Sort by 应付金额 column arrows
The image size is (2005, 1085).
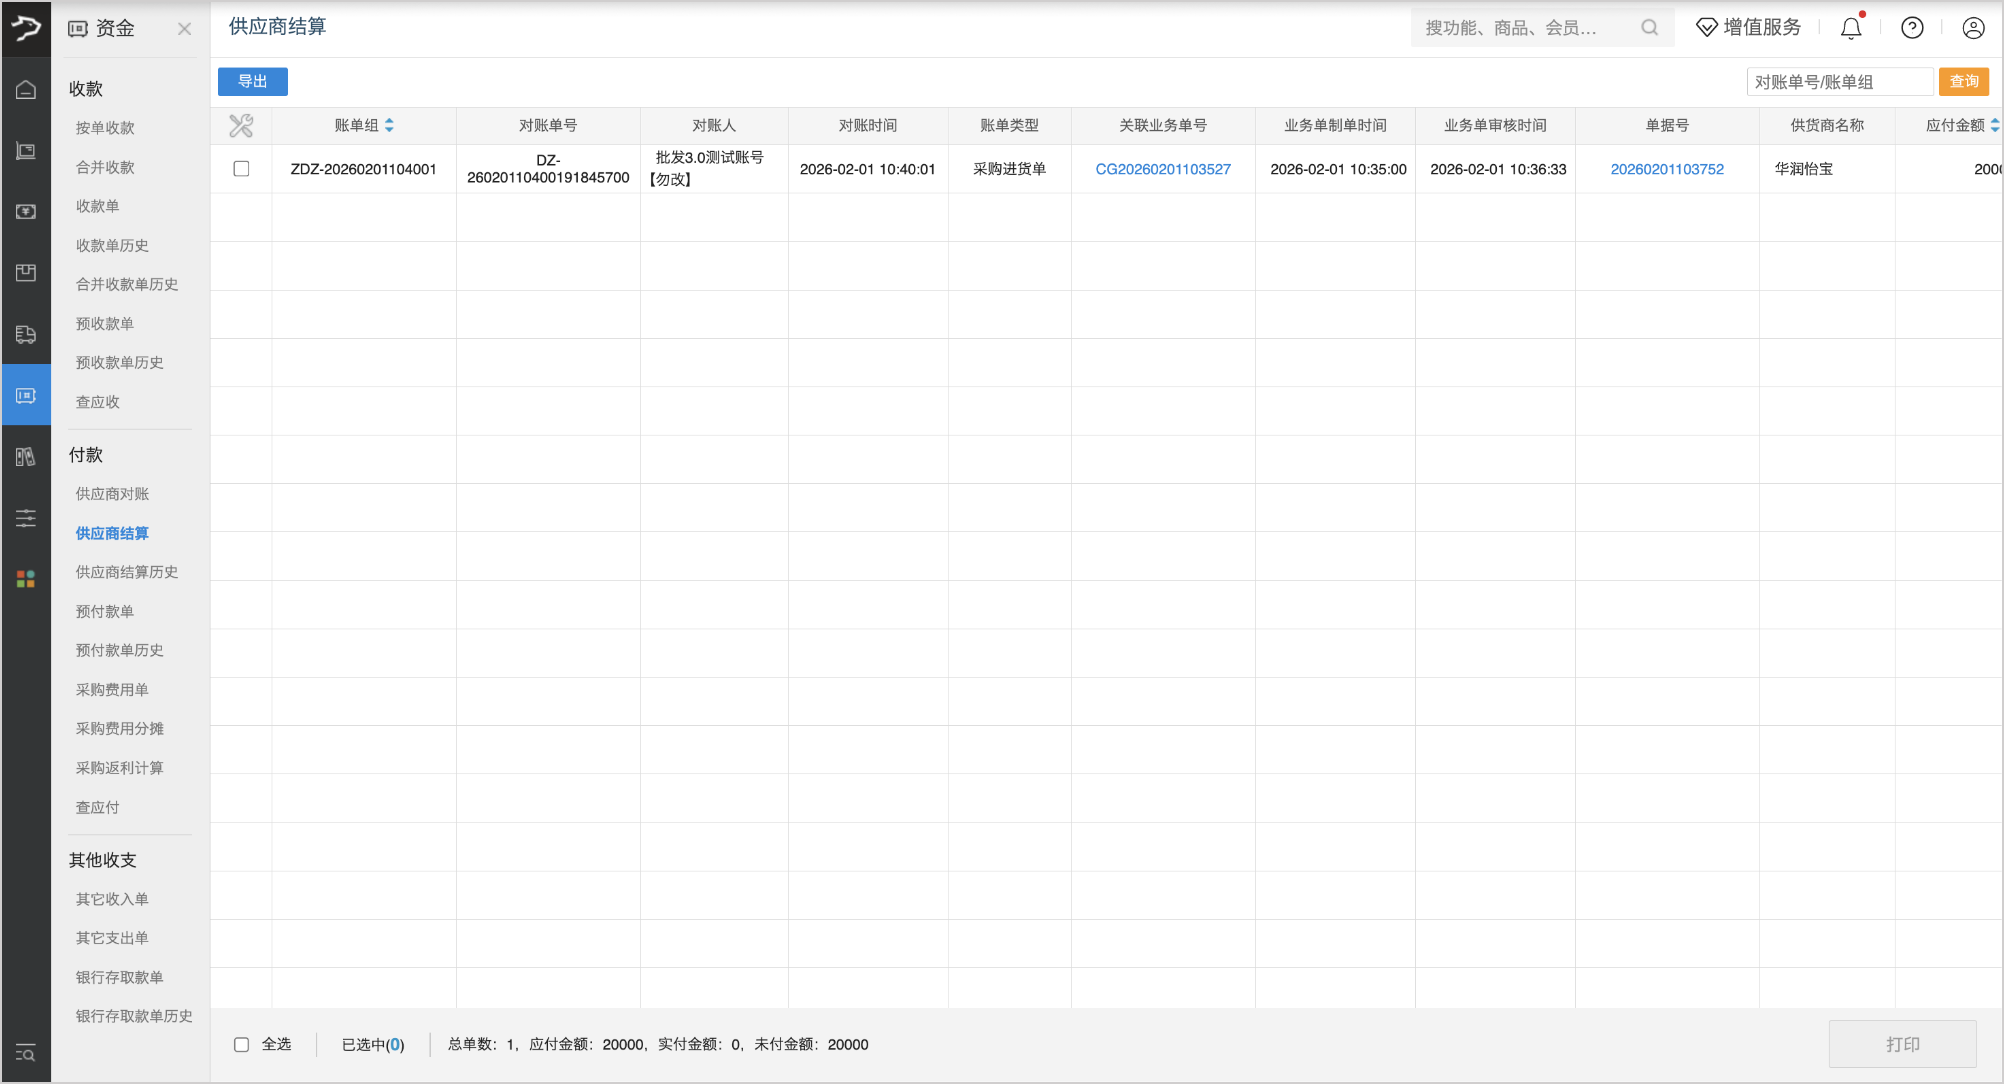(1994, 125)
